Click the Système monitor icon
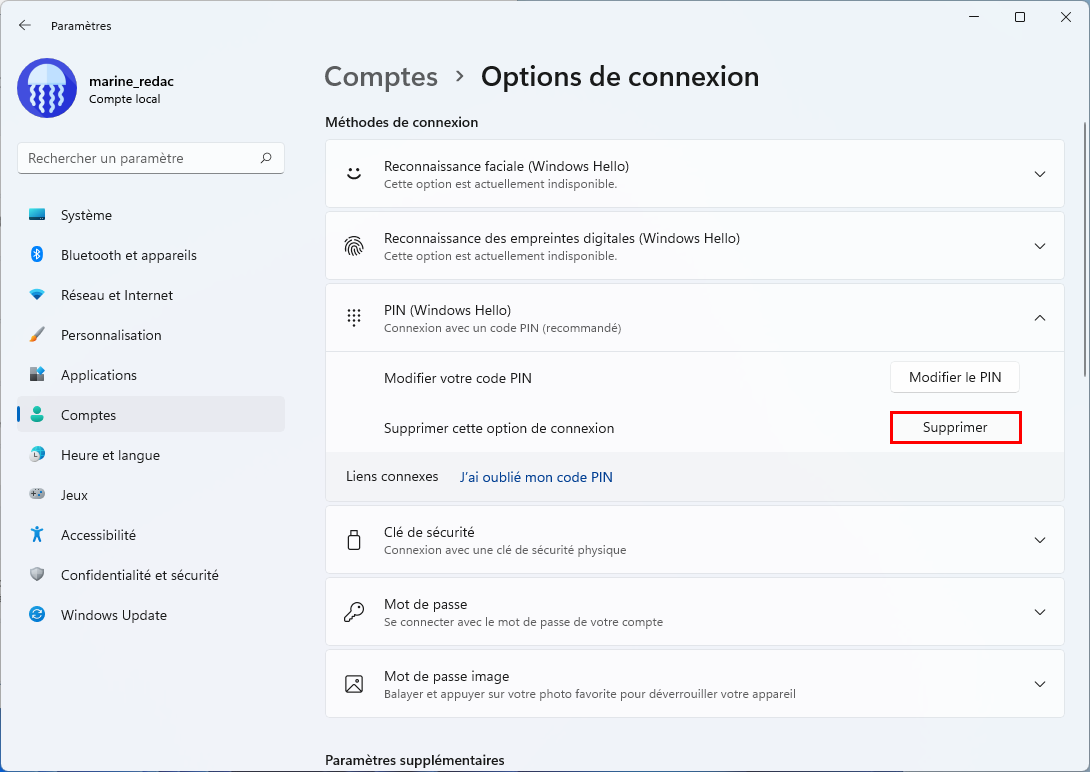 [37, 215]
